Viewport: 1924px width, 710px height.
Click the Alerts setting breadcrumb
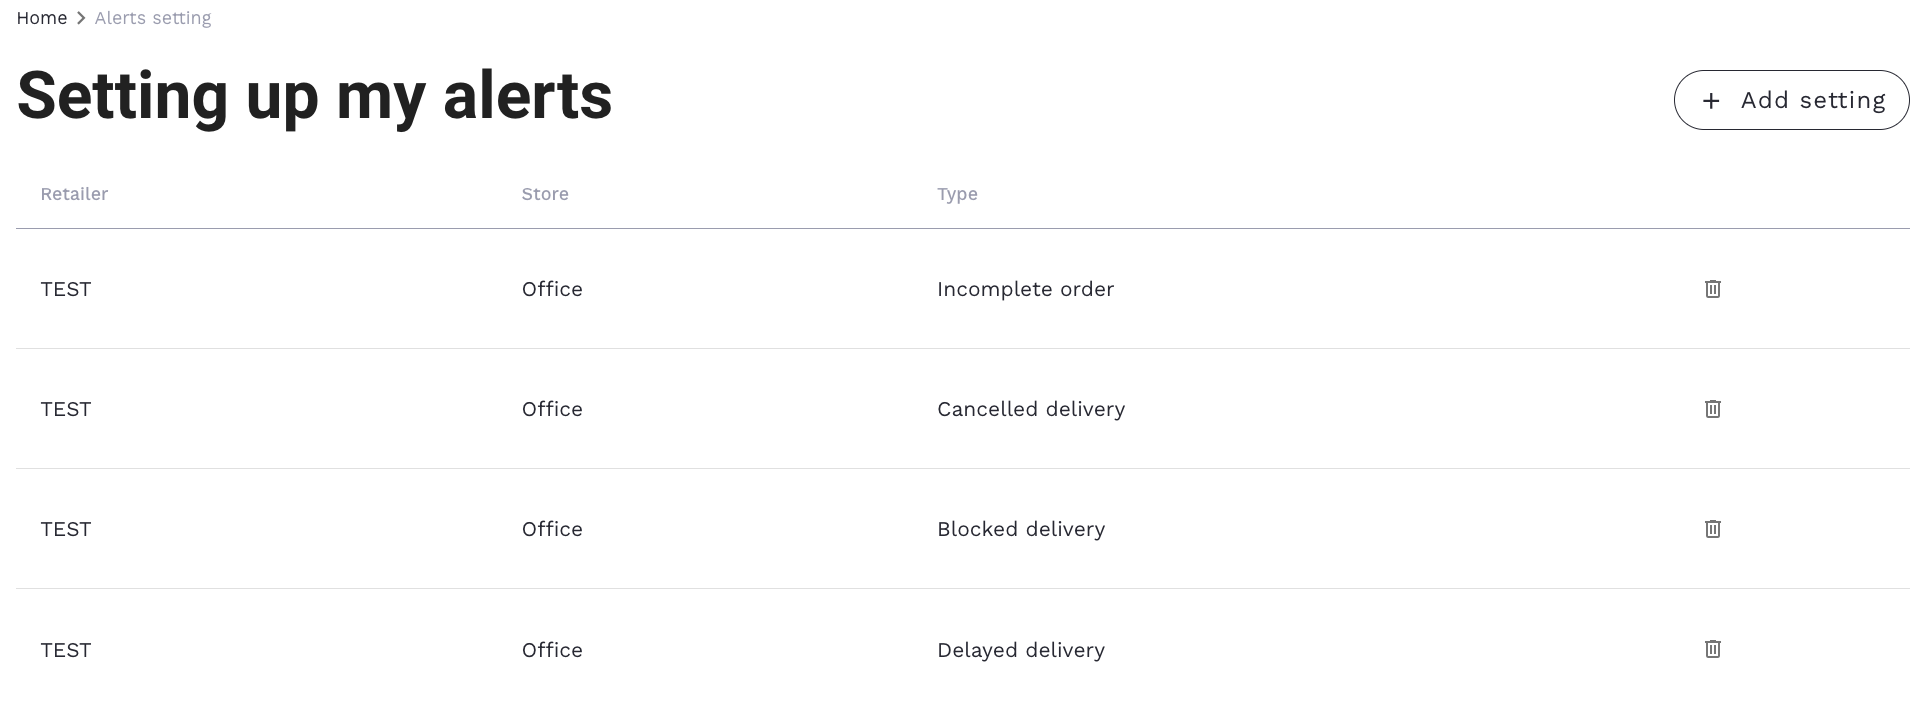click(x=153, y=18)
